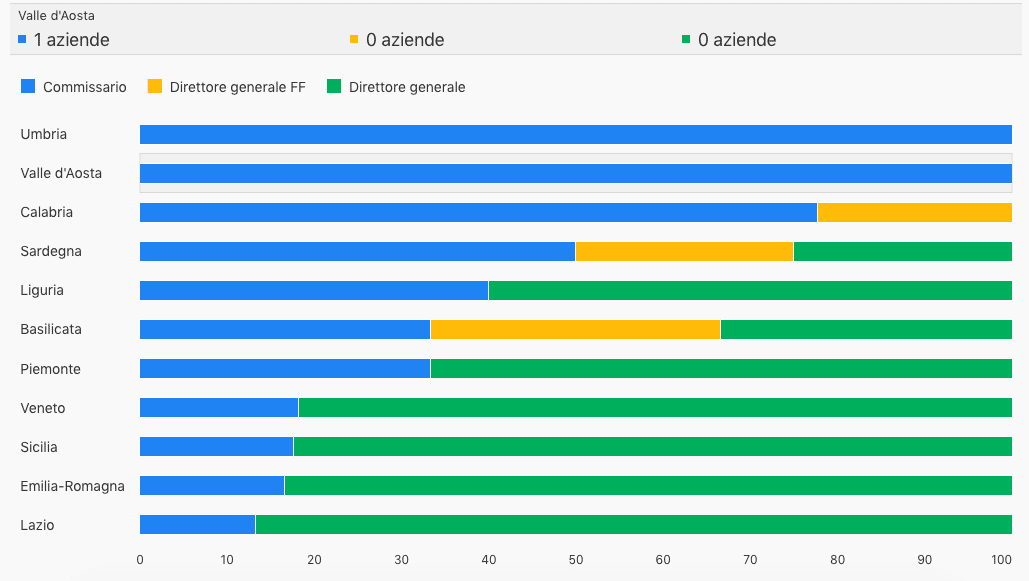Click Lazio's blue Commissario segment

point(197,524)
